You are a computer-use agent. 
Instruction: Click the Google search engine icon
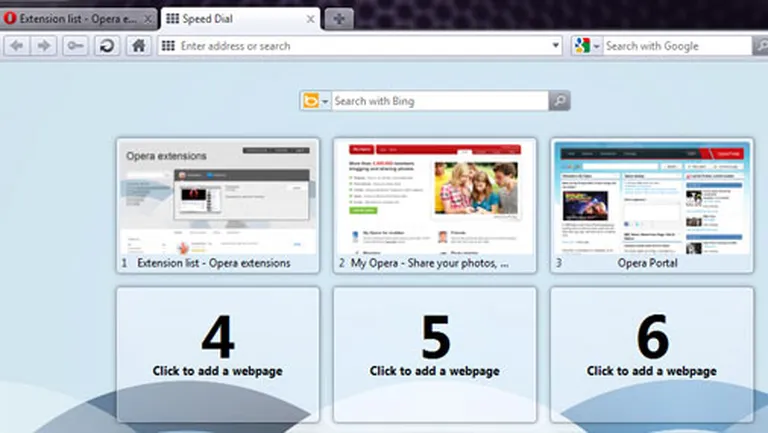pyautogui.click(x=582, y=46)
